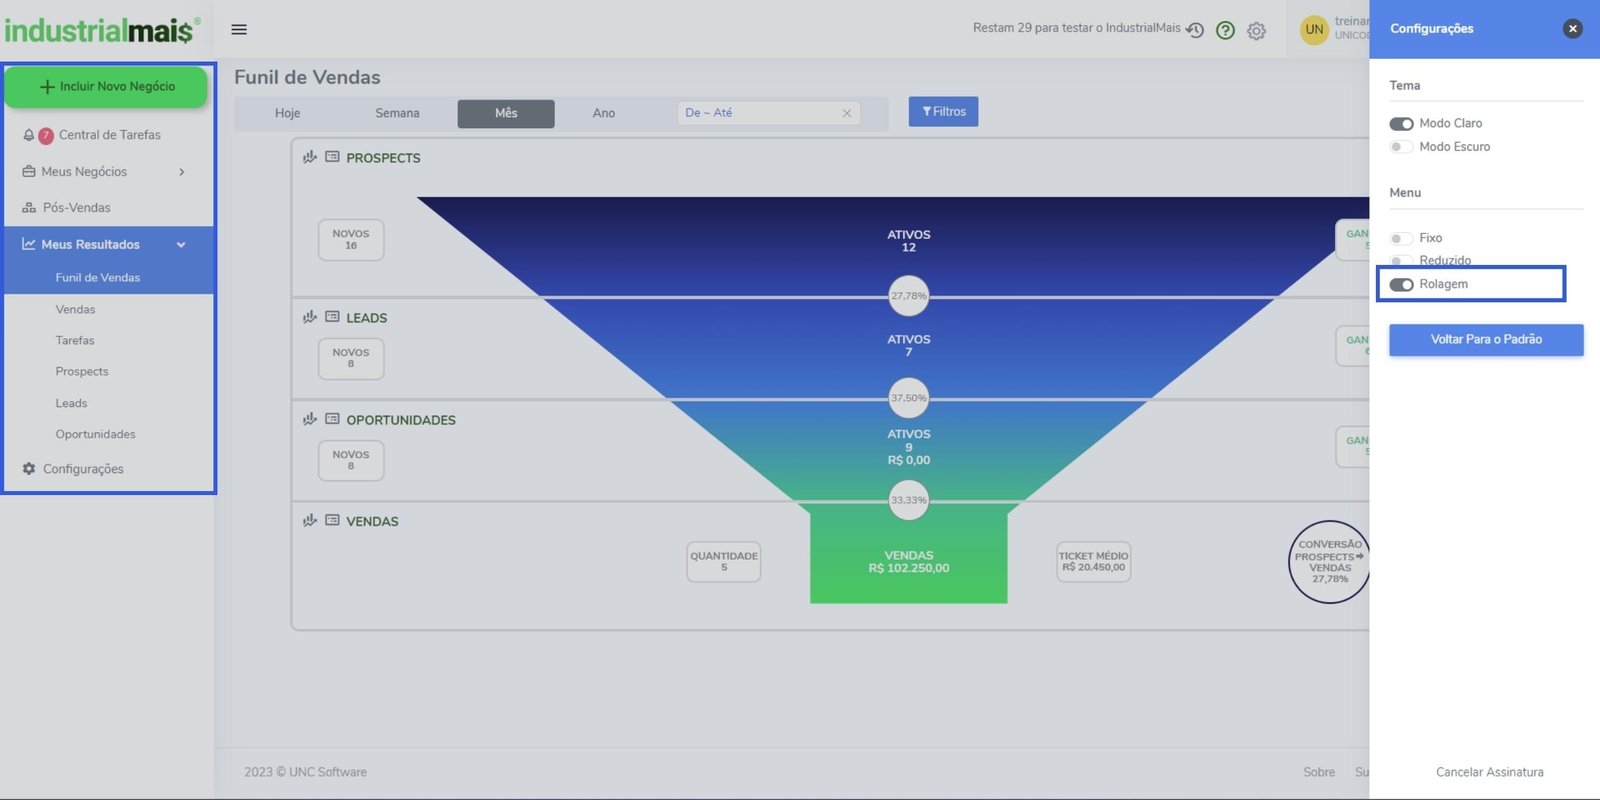
Task: Click Incluir Novo Negócio button
Action: [106, 87]
